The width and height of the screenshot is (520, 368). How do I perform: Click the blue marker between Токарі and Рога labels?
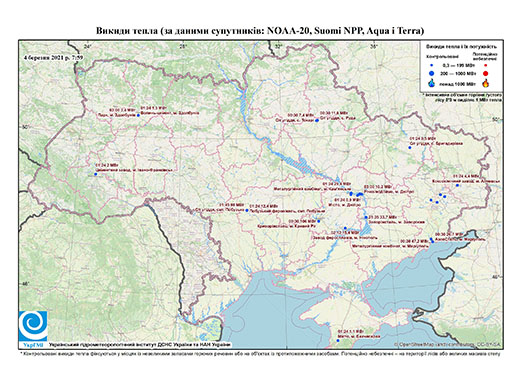317,120
